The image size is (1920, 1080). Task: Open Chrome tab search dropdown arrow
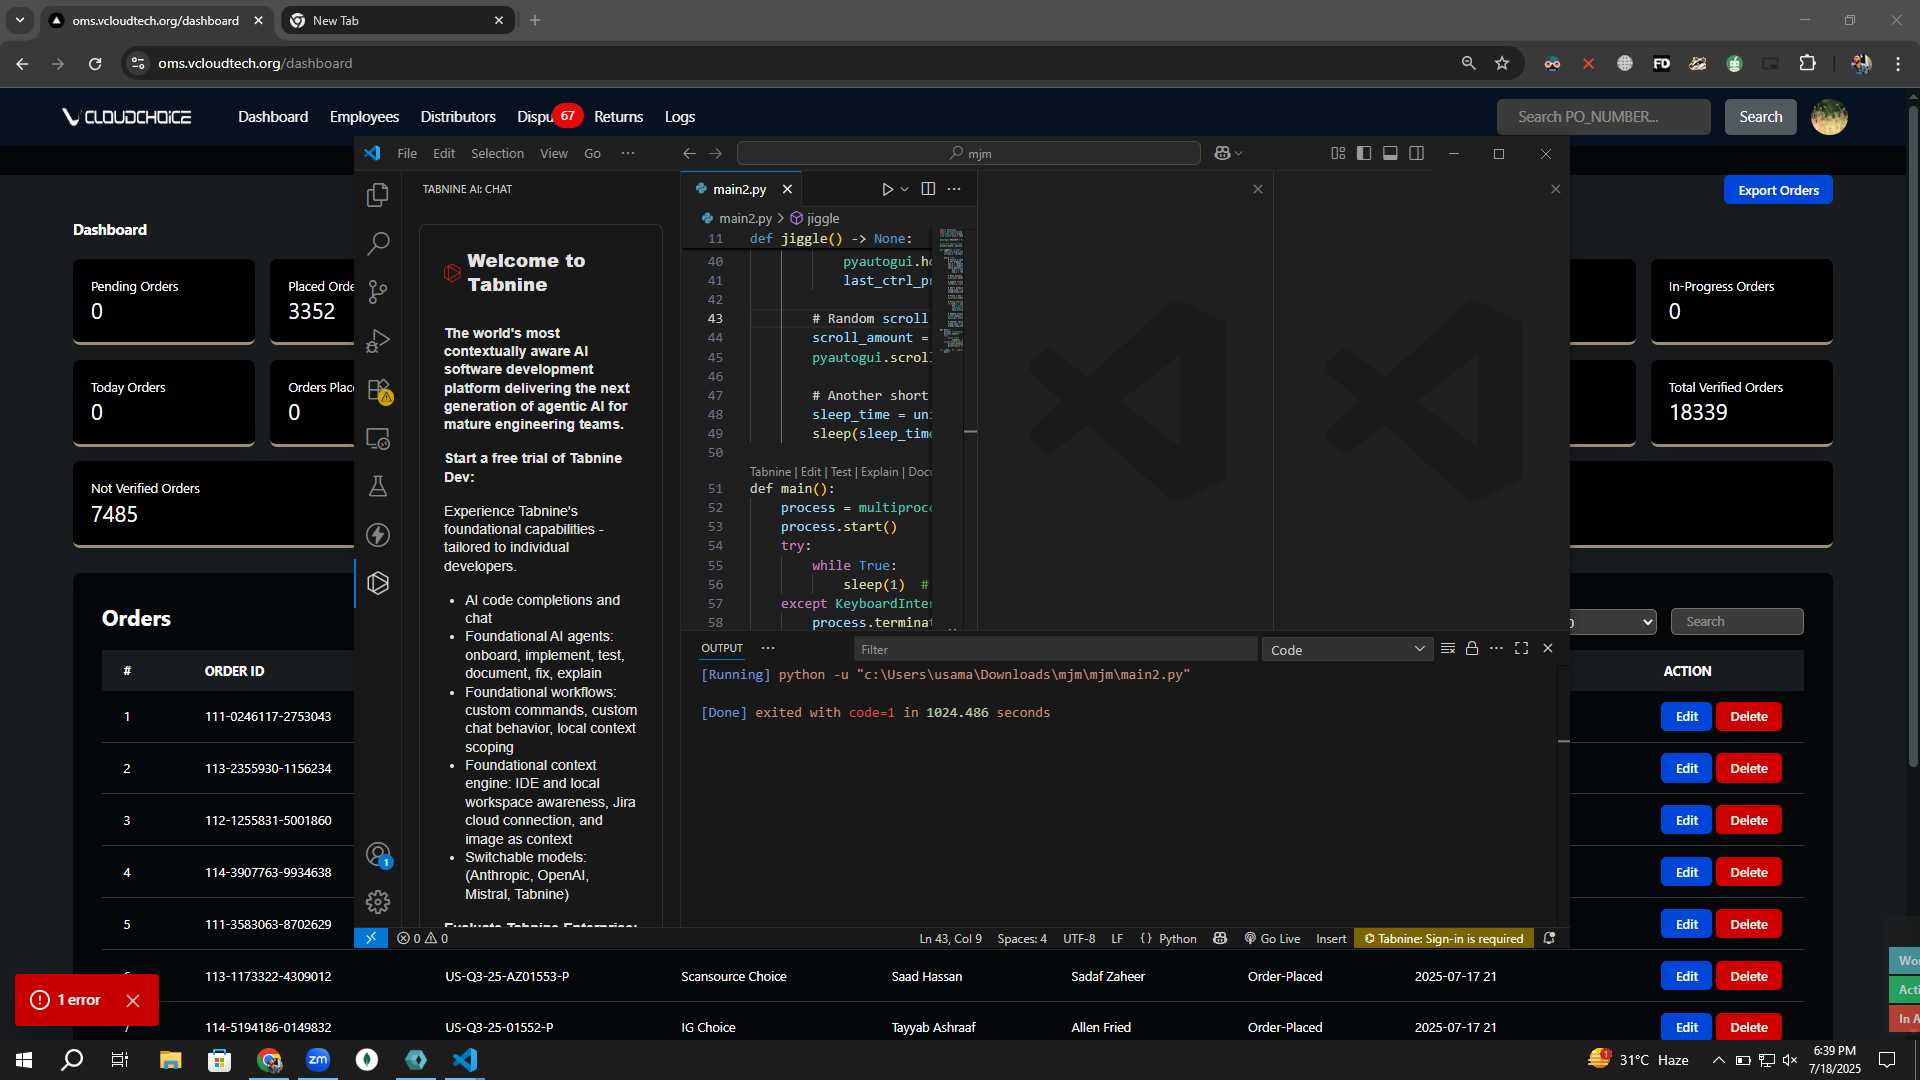click(x=20, y=20)
